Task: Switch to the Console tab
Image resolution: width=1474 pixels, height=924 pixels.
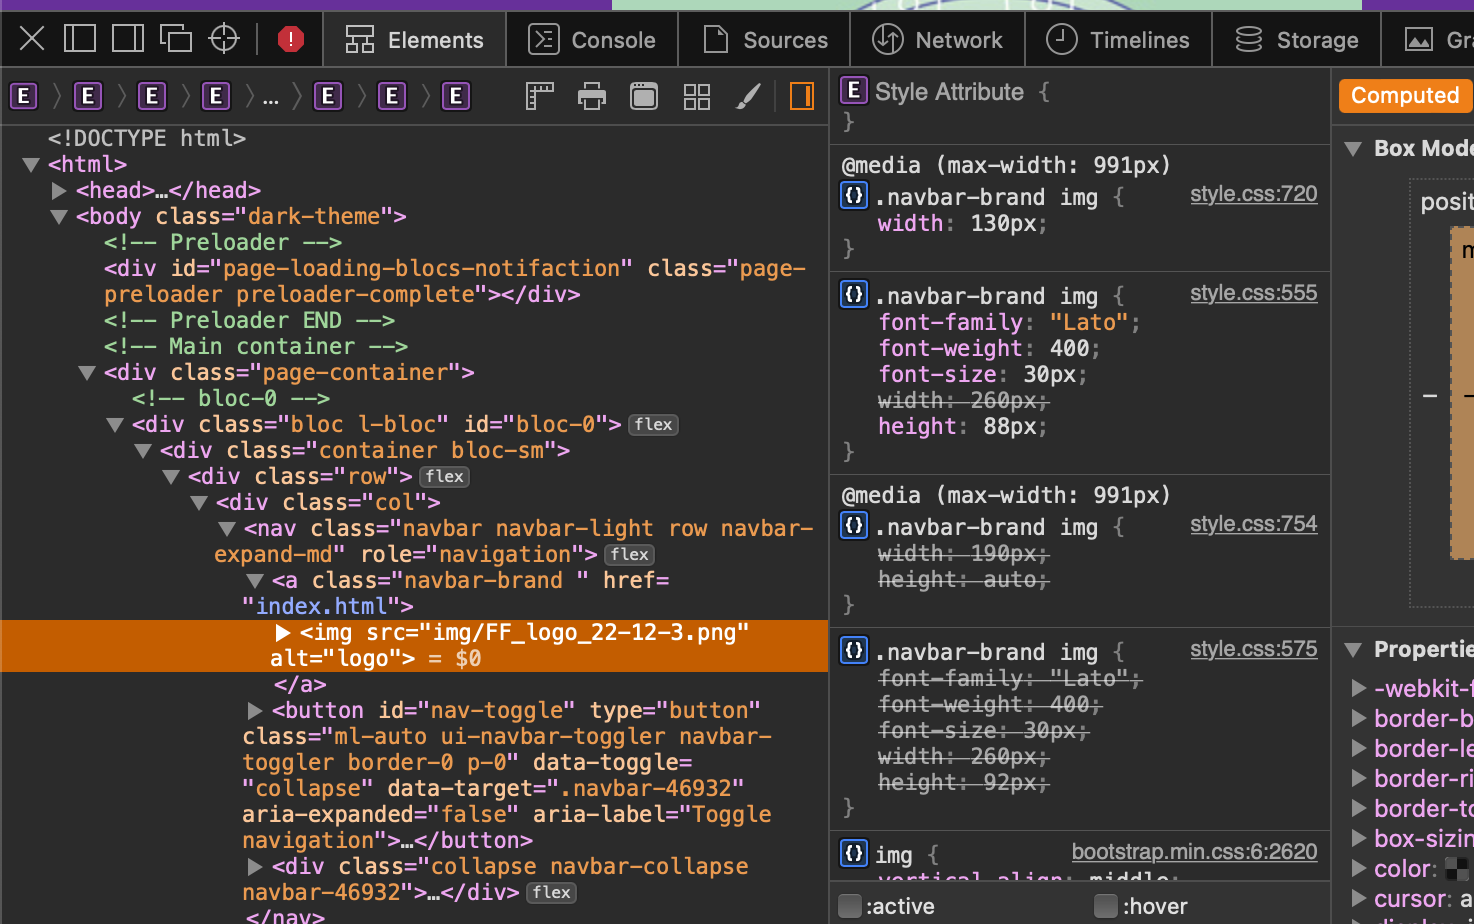Action: pos(592,40)
